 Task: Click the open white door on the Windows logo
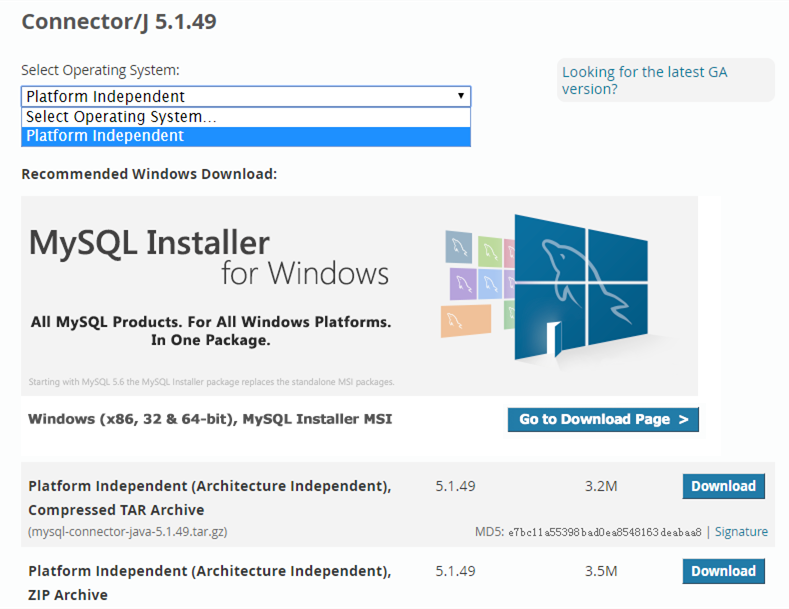(552, 340)
